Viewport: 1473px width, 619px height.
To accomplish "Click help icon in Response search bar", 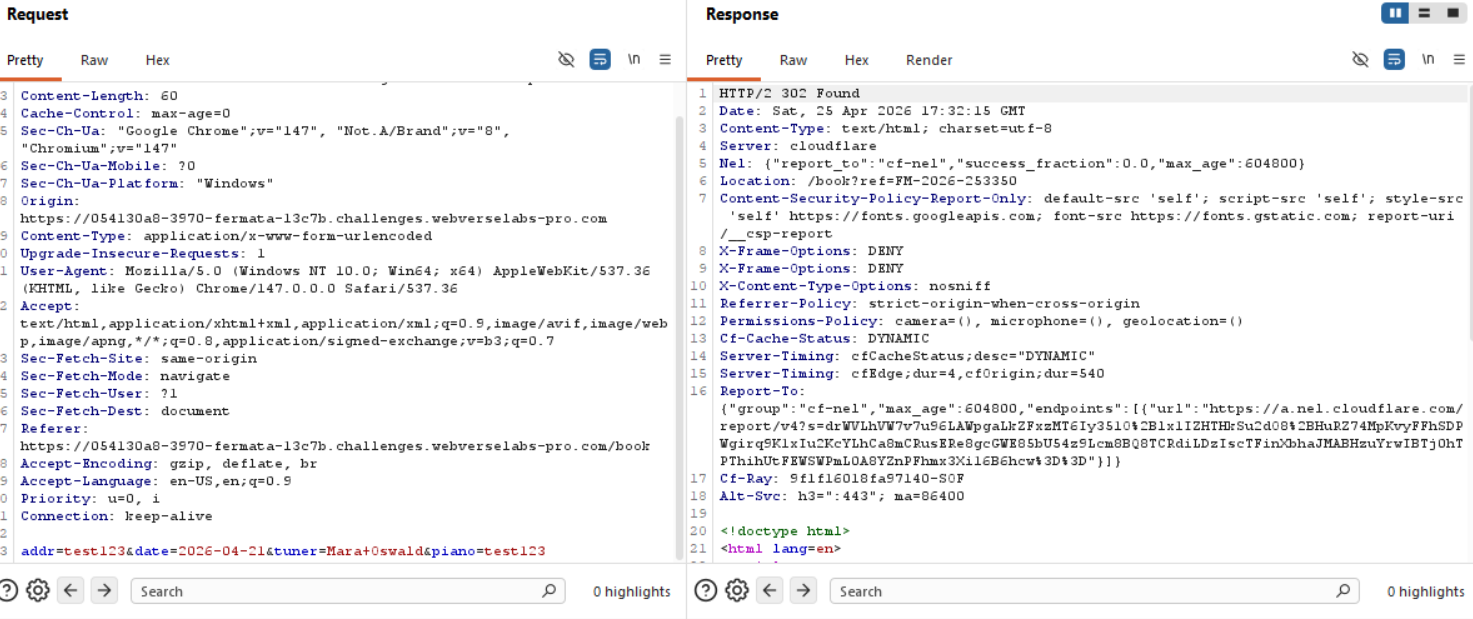I will 706,591.
